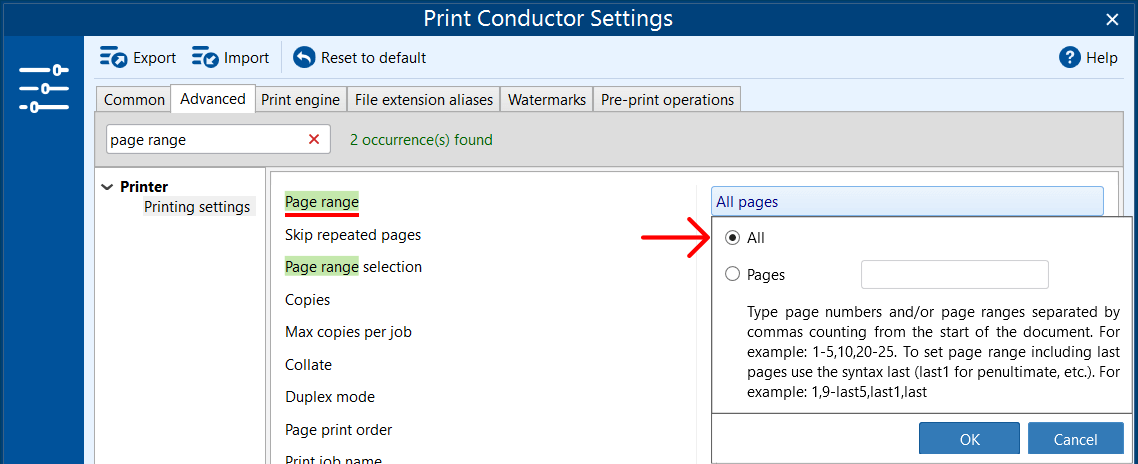Collapse the Printer tree node
The image size is (1138, 464).
(x=107, y=187)
